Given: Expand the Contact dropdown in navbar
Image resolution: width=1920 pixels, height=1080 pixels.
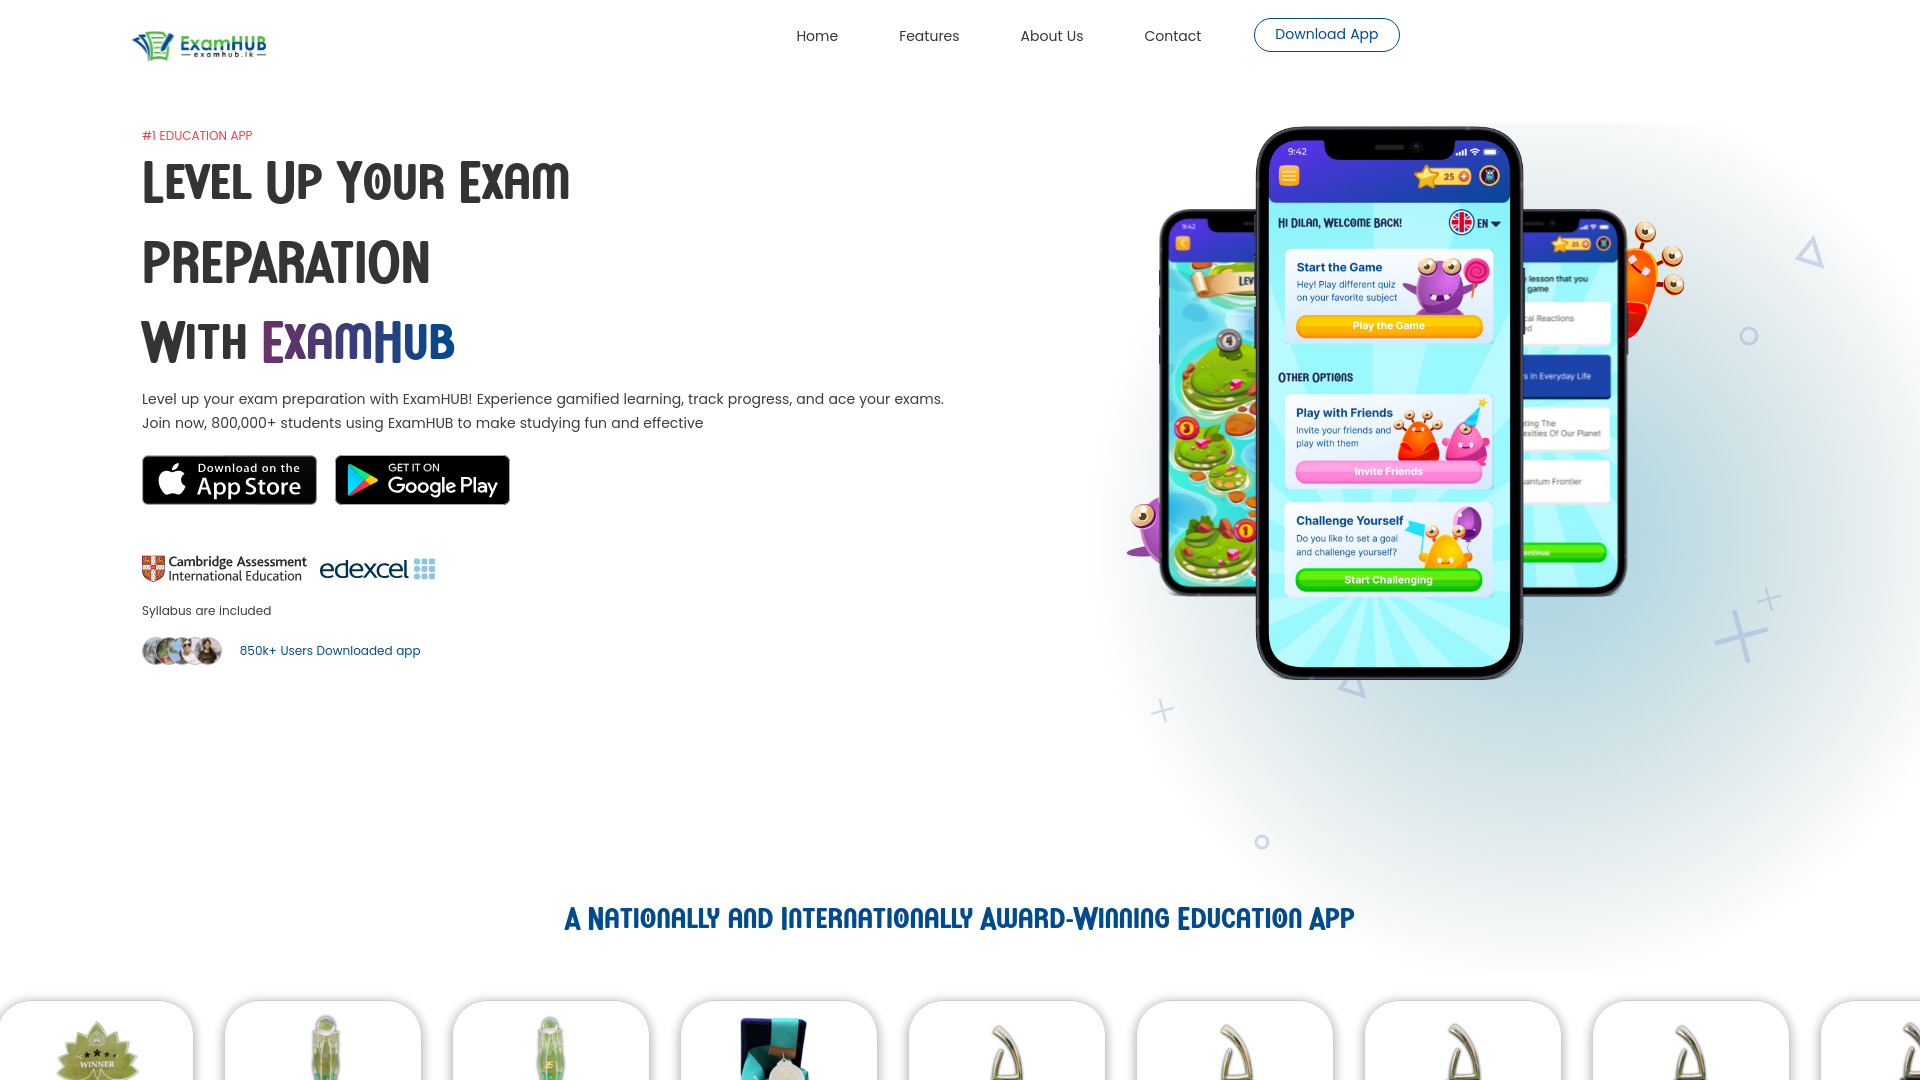Looking at the screenshot, I should coord(1172,36).
